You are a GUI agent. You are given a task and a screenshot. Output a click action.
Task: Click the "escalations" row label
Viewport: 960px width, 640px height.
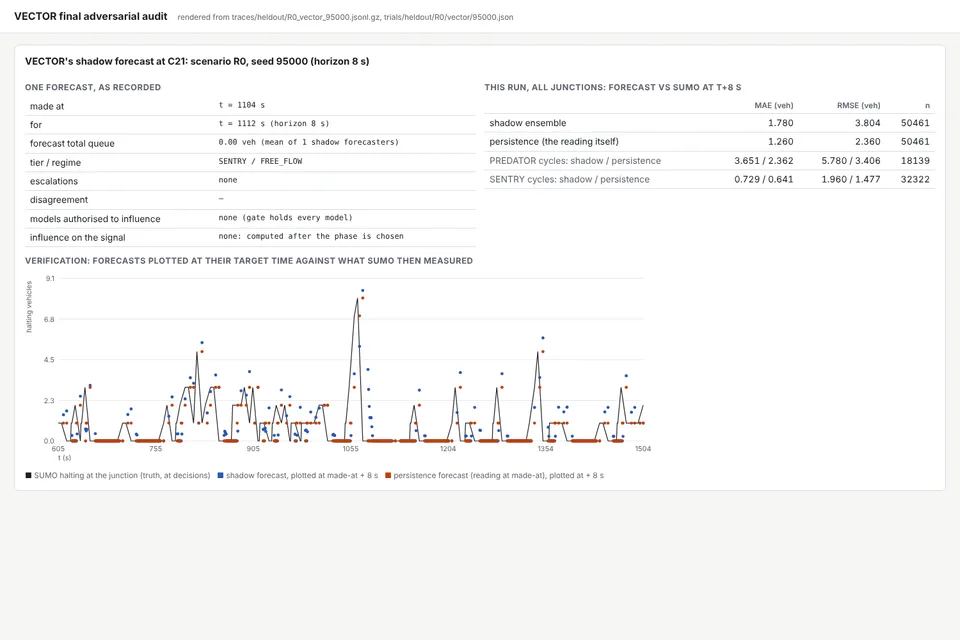(x=54, y=181)
